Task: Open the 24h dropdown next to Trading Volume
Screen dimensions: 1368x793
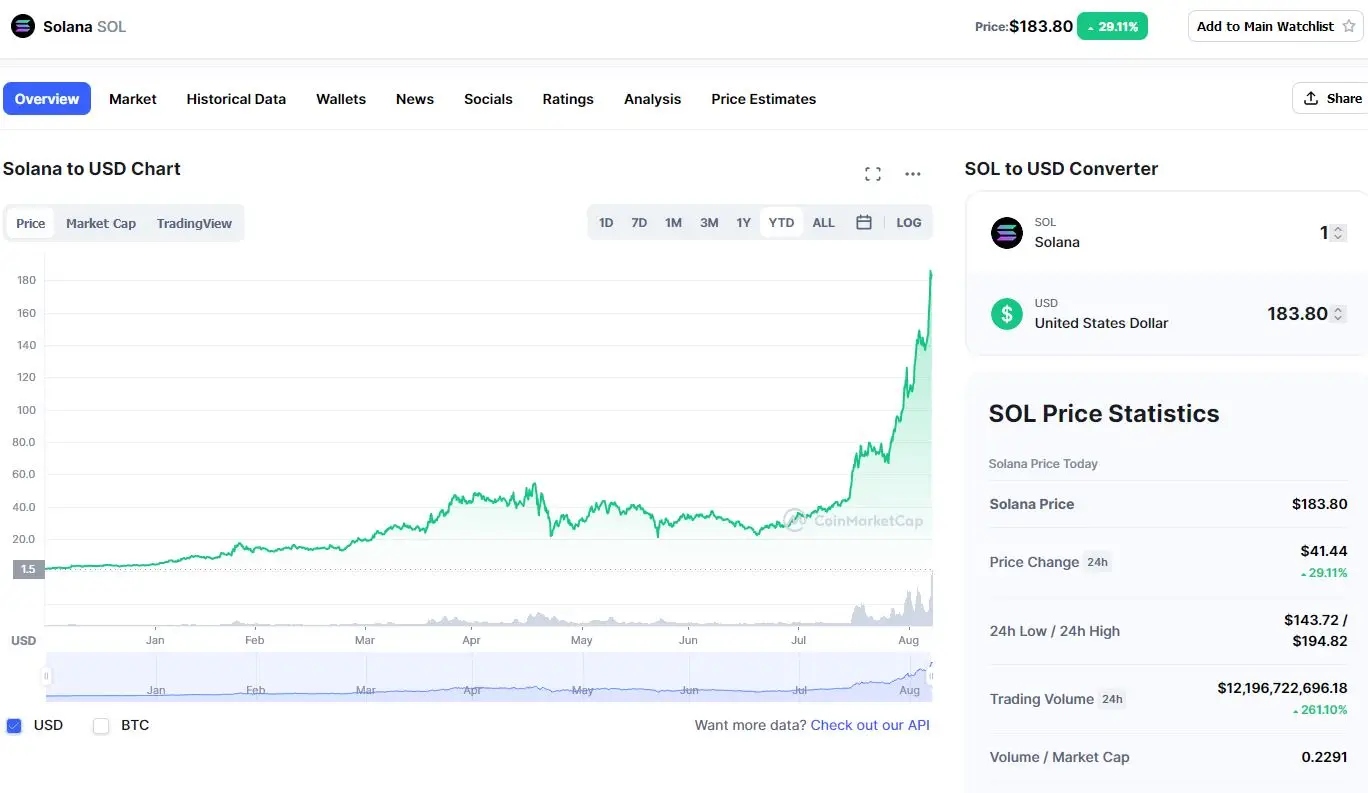Action: pyautogui.click(x=1112, y=699)
